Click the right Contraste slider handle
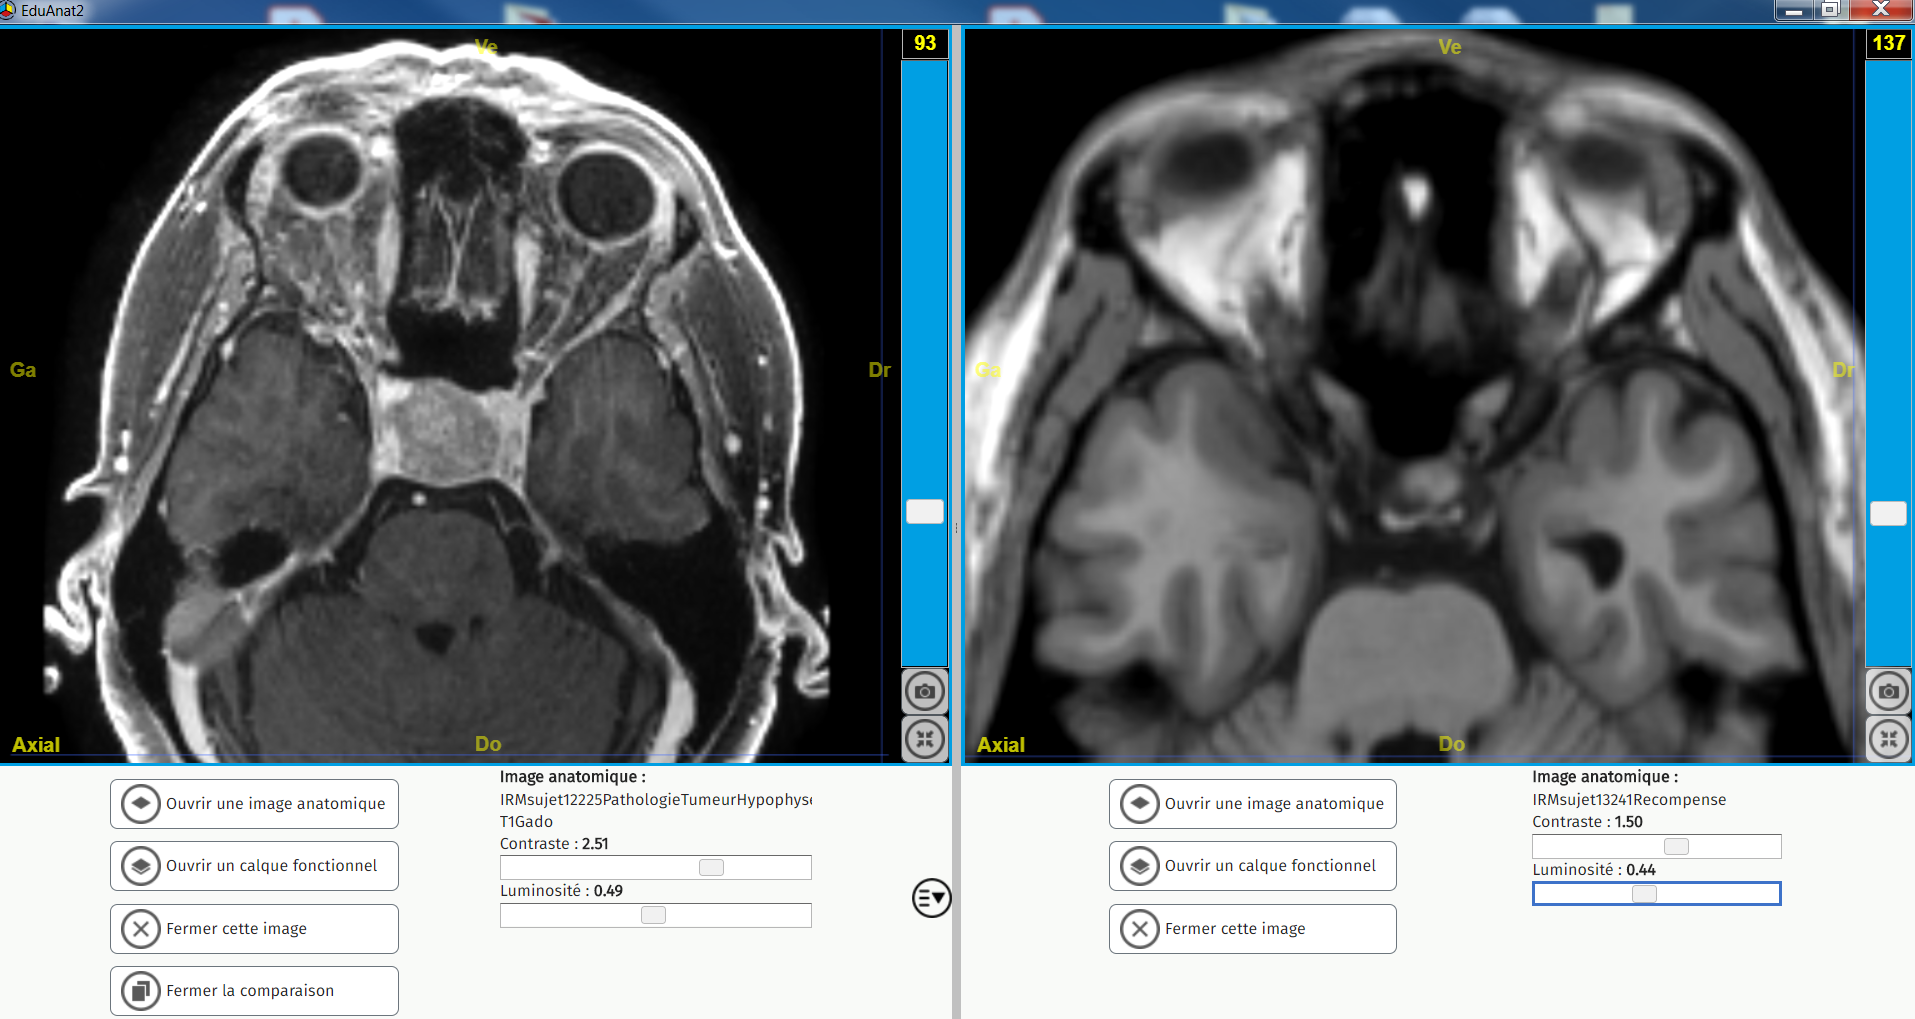 click(x=1675, y=845)
